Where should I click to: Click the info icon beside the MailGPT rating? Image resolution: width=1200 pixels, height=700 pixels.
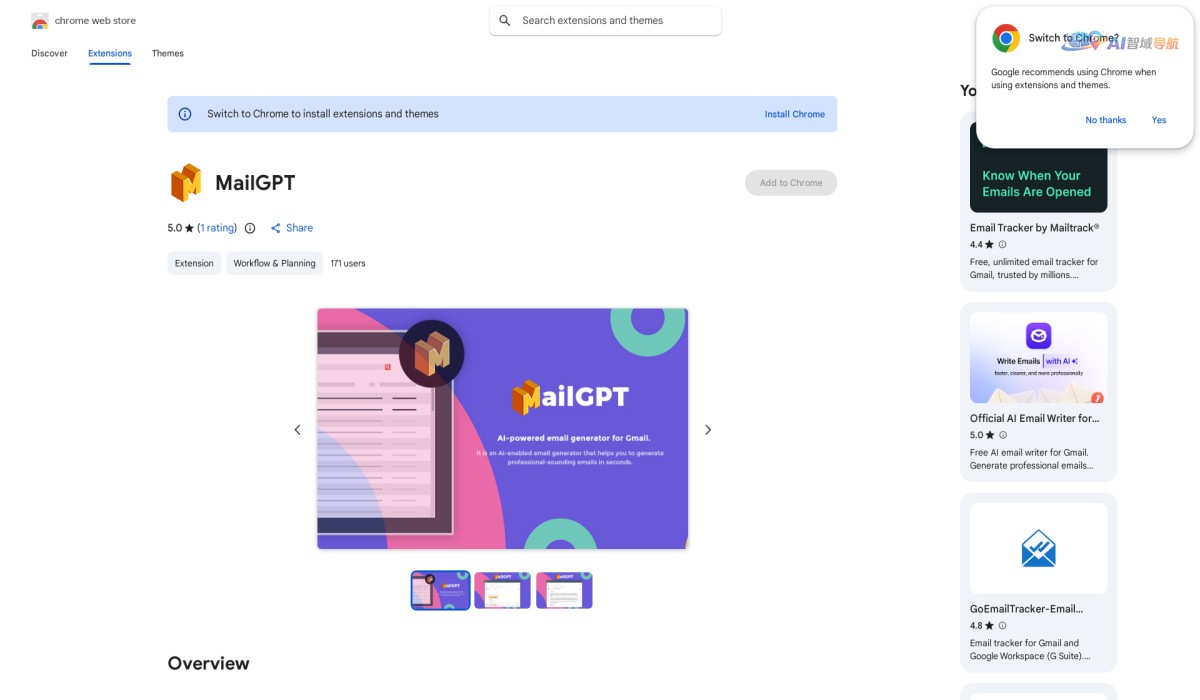pyautogui.click(x=249, y=228)
